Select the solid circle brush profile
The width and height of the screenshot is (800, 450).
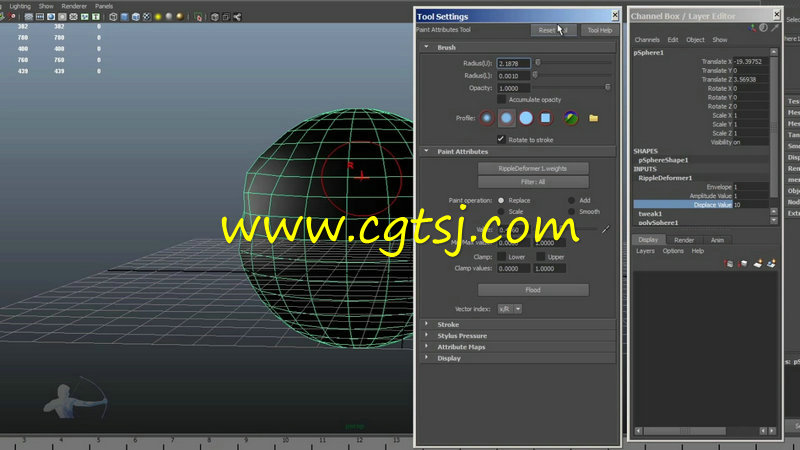526,118
